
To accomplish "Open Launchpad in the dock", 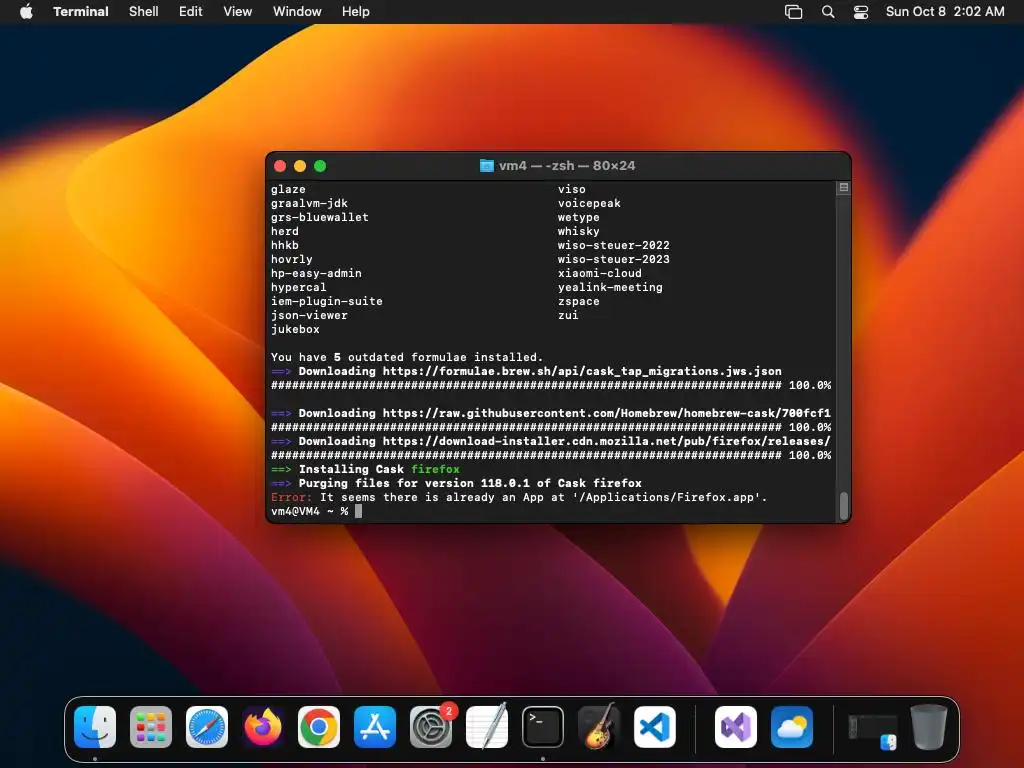I will (x=151, y=727).
